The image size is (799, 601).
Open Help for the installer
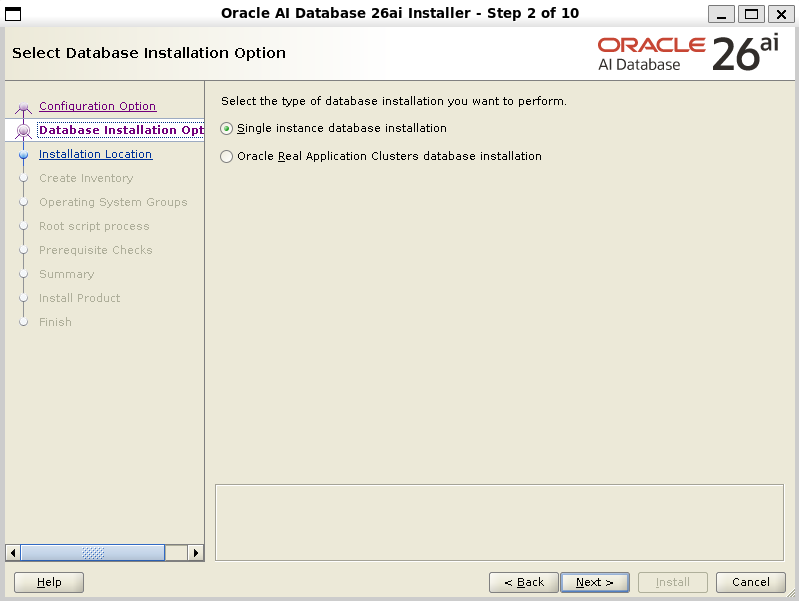coord(49,582)
